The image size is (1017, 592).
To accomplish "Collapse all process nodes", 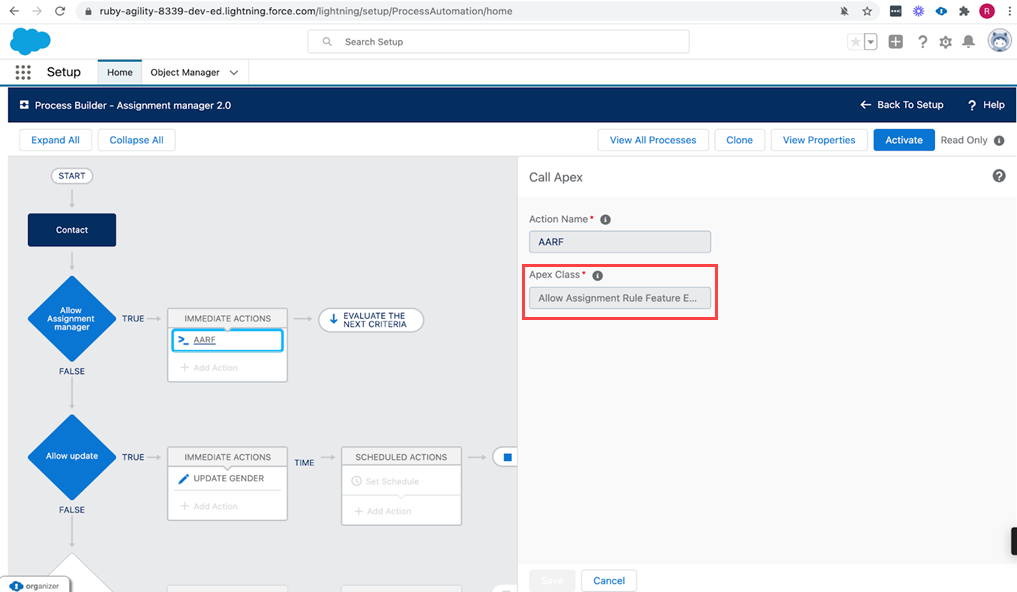I will 137,140.
